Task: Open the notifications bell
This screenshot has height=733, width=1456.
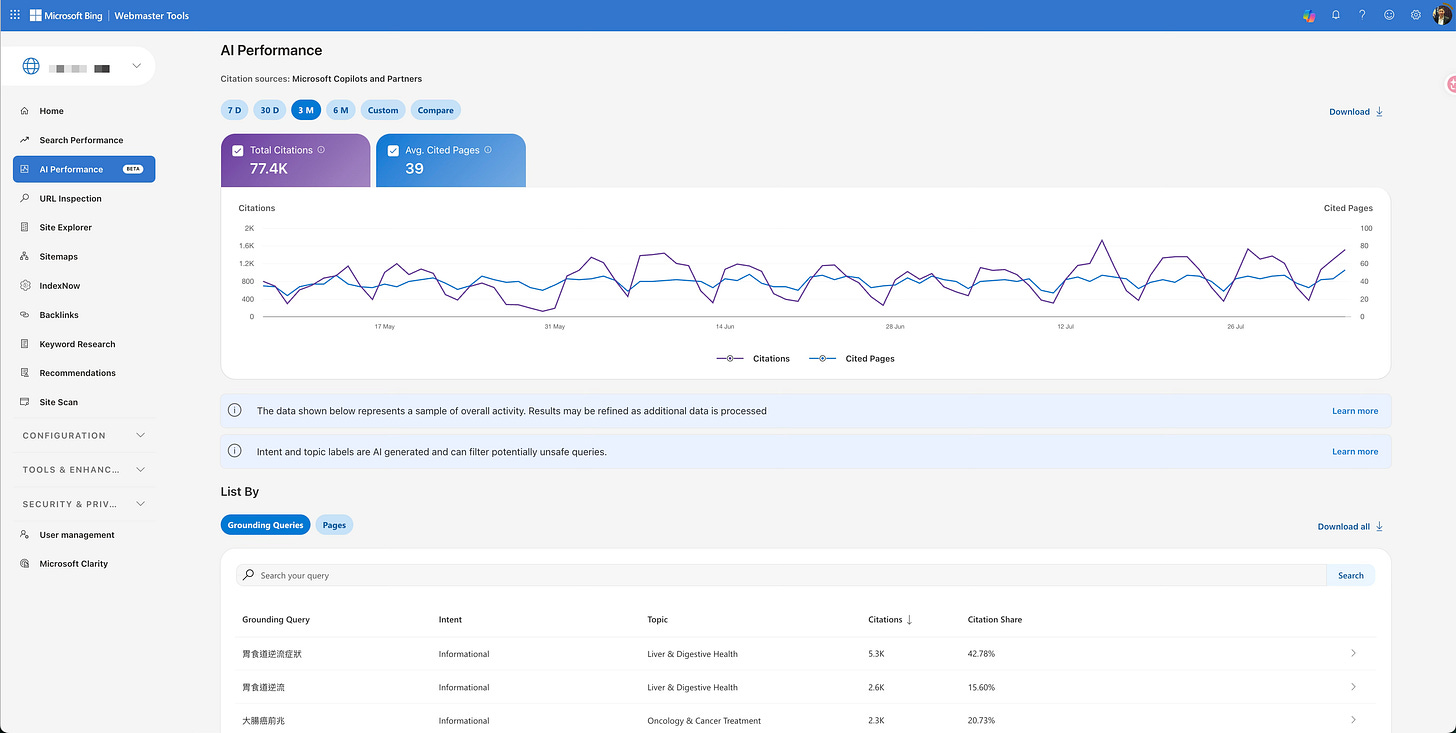Action: click(1336, 15)
